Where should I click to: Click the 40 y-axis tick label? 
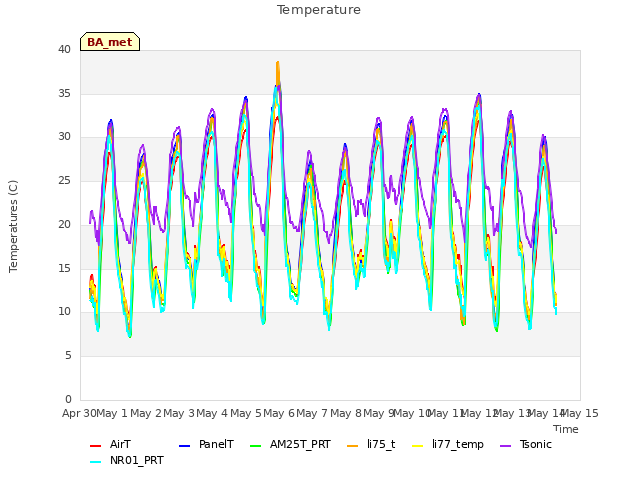tap(64, 49)
